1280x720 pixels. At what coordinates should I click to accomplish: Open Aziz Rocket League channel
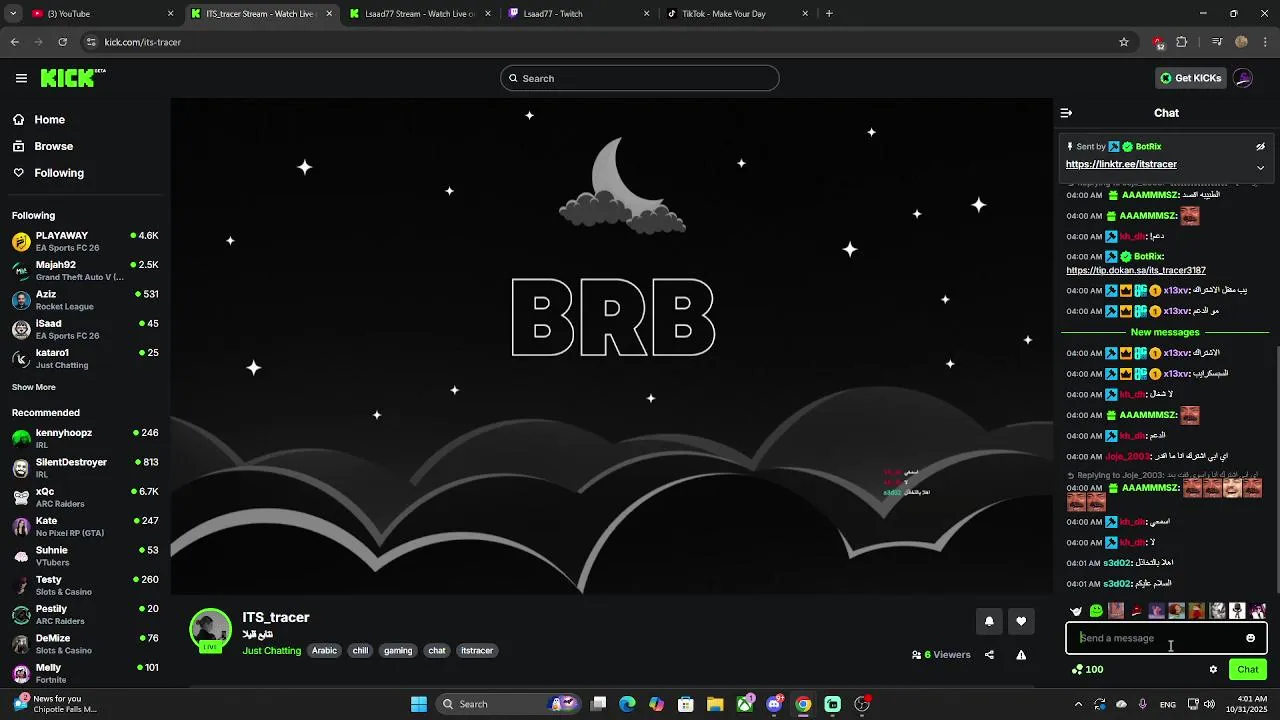[x=85, y=300]
